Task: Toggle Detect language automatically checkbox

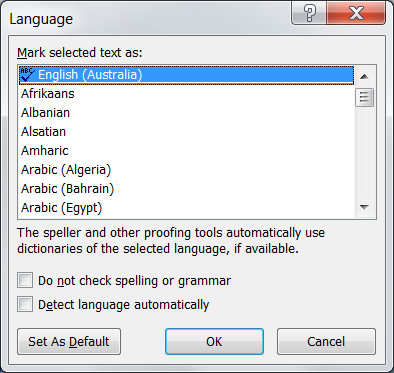Action: [25, 304]
